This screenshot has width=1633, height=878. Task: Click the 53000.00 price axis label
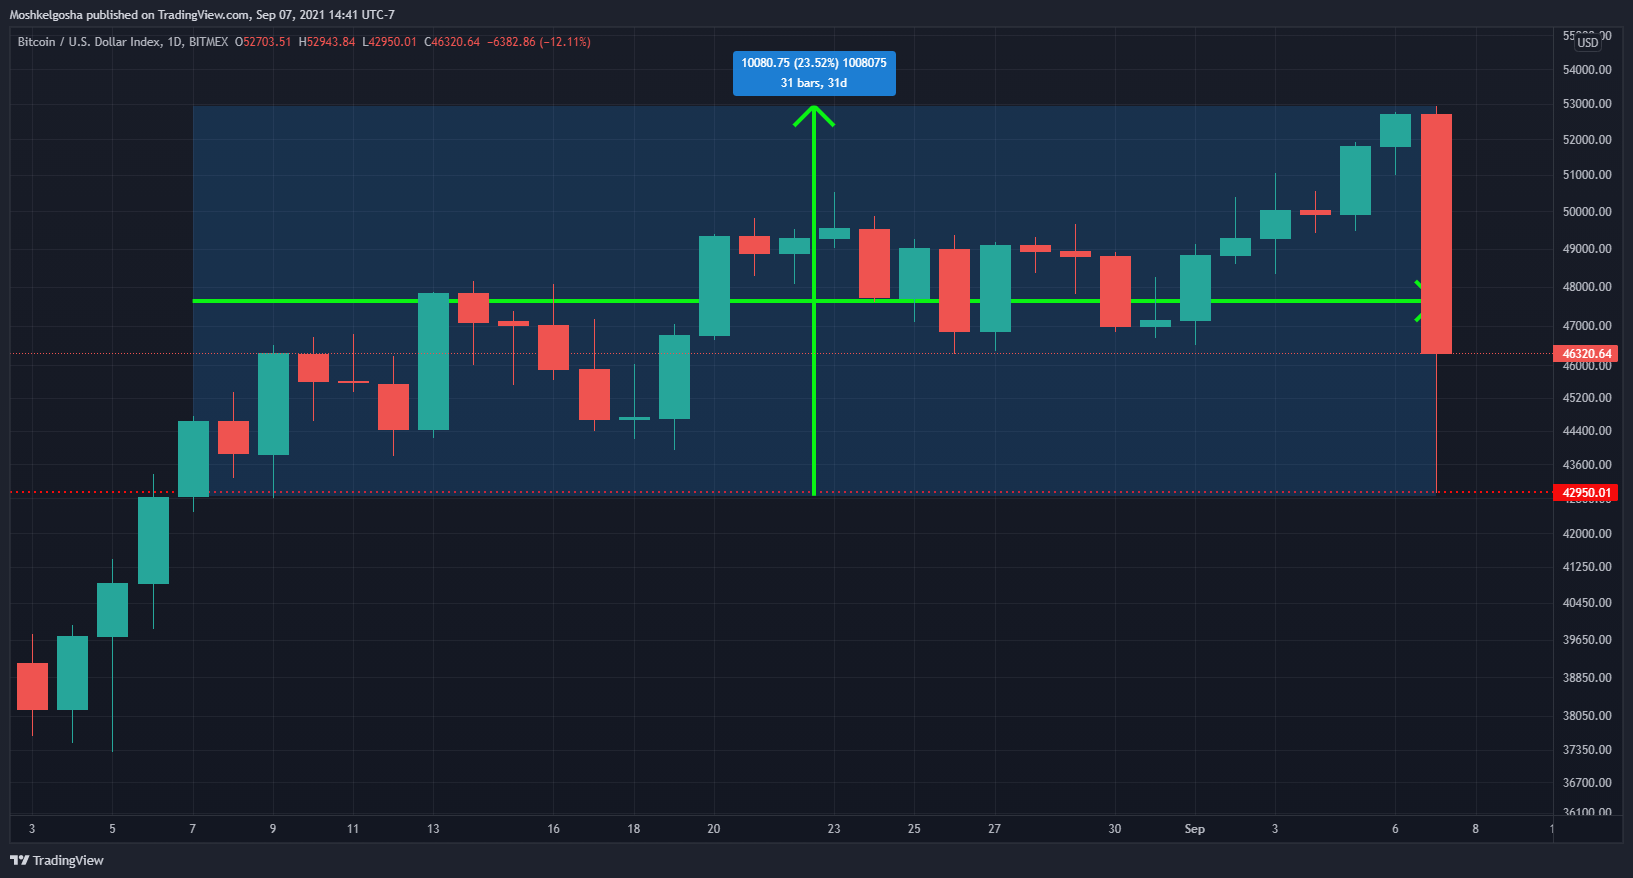[1587, 104]
